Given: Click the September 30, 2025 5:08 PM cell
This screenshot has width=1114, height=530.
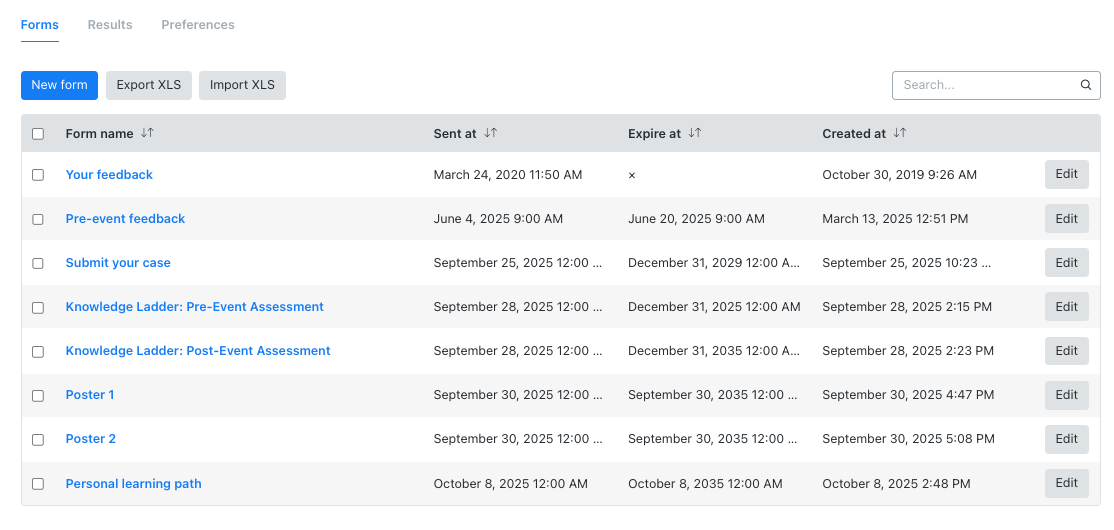Looking at the screenshot, I should [x=909, y=439].
